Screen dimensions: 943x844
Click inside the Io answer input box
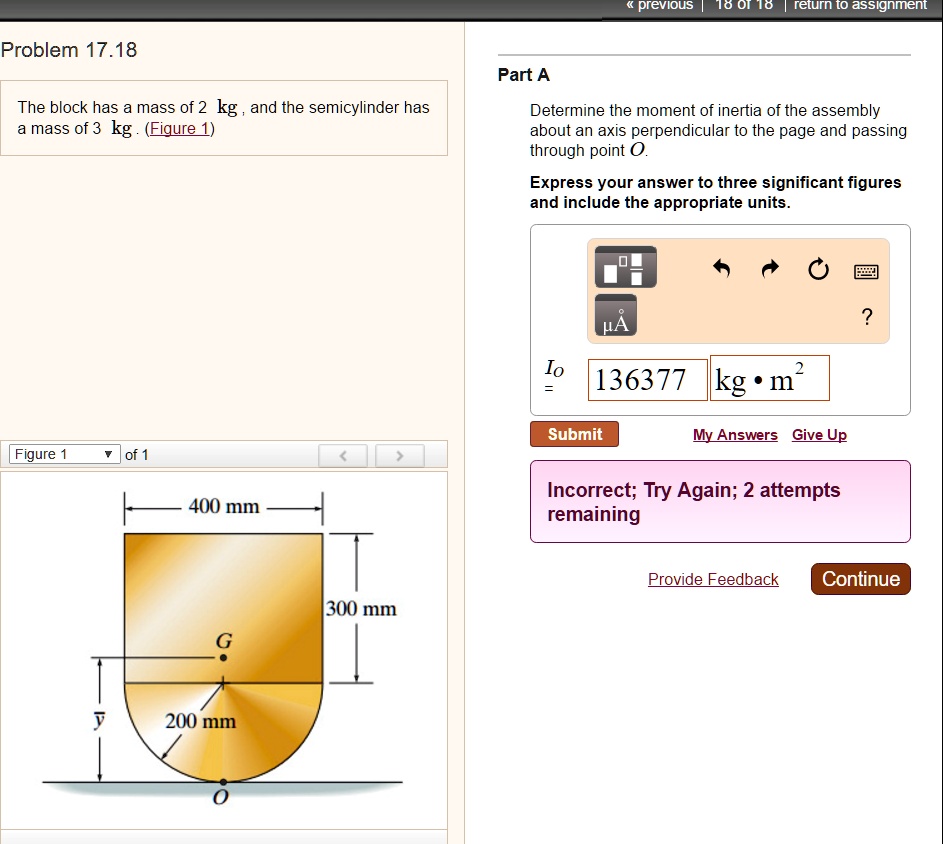(x=645, y=378)
